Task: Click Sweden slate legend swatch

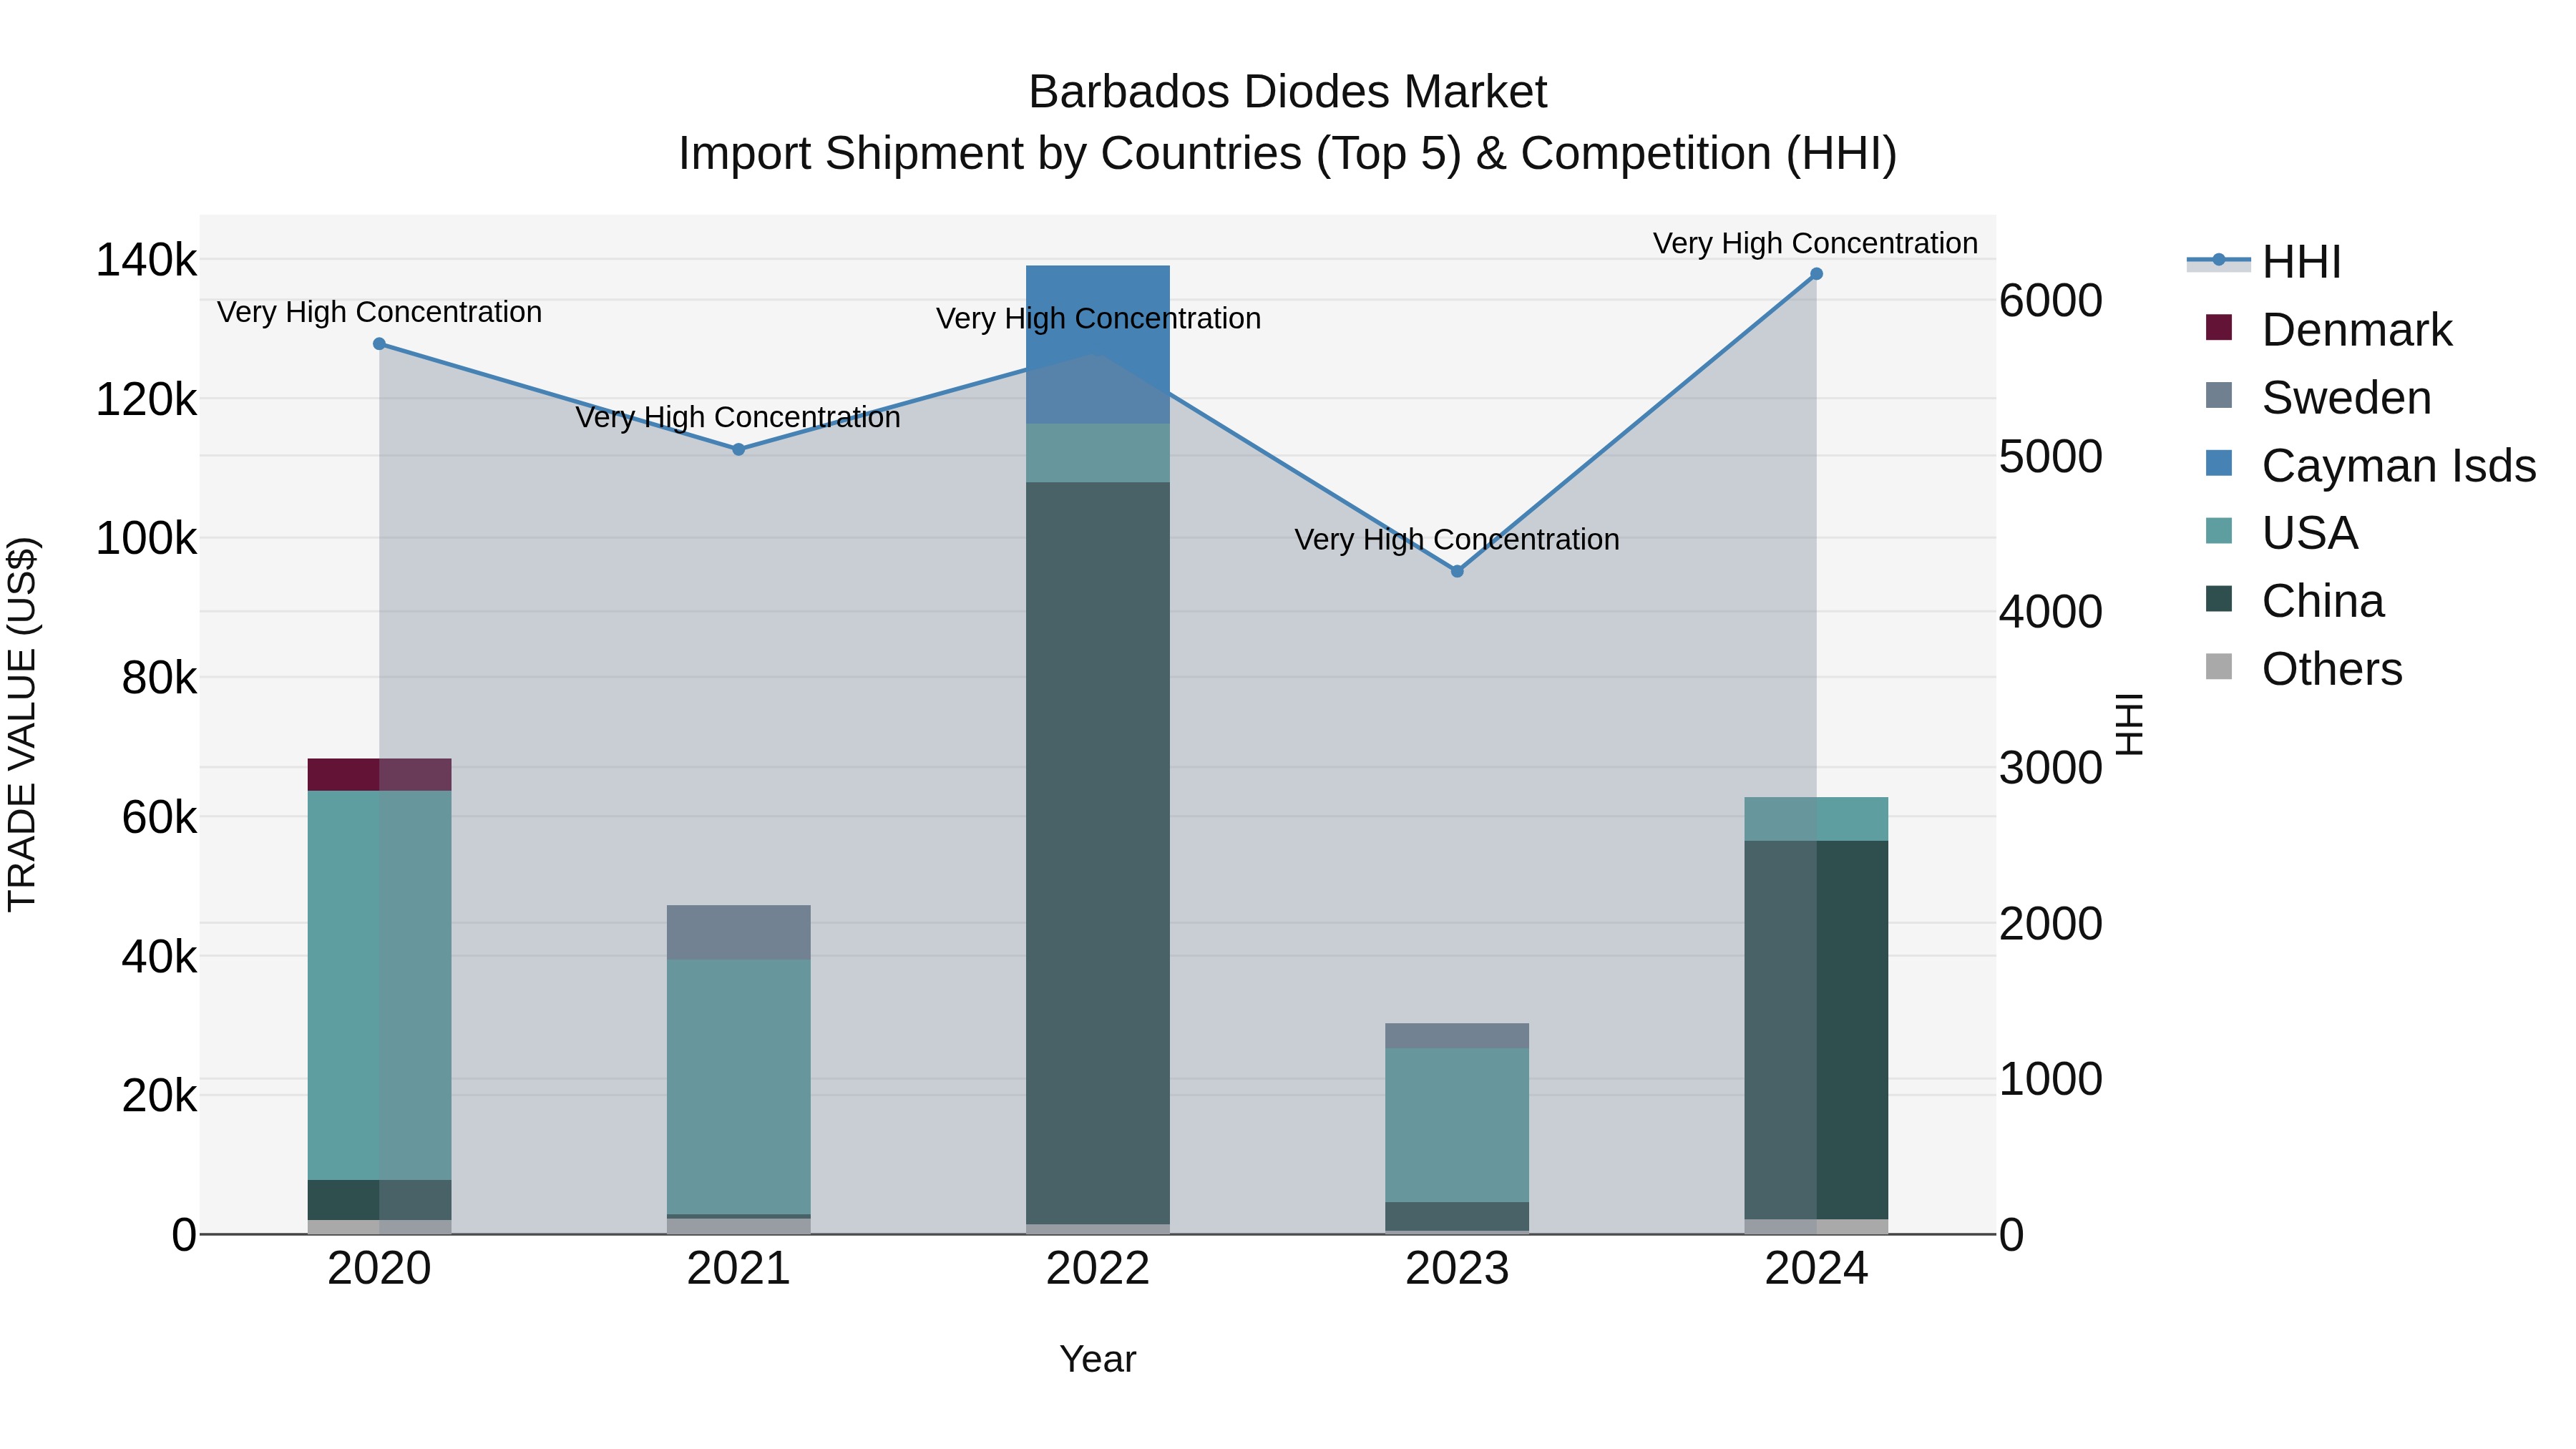Action: (2218, 395)
